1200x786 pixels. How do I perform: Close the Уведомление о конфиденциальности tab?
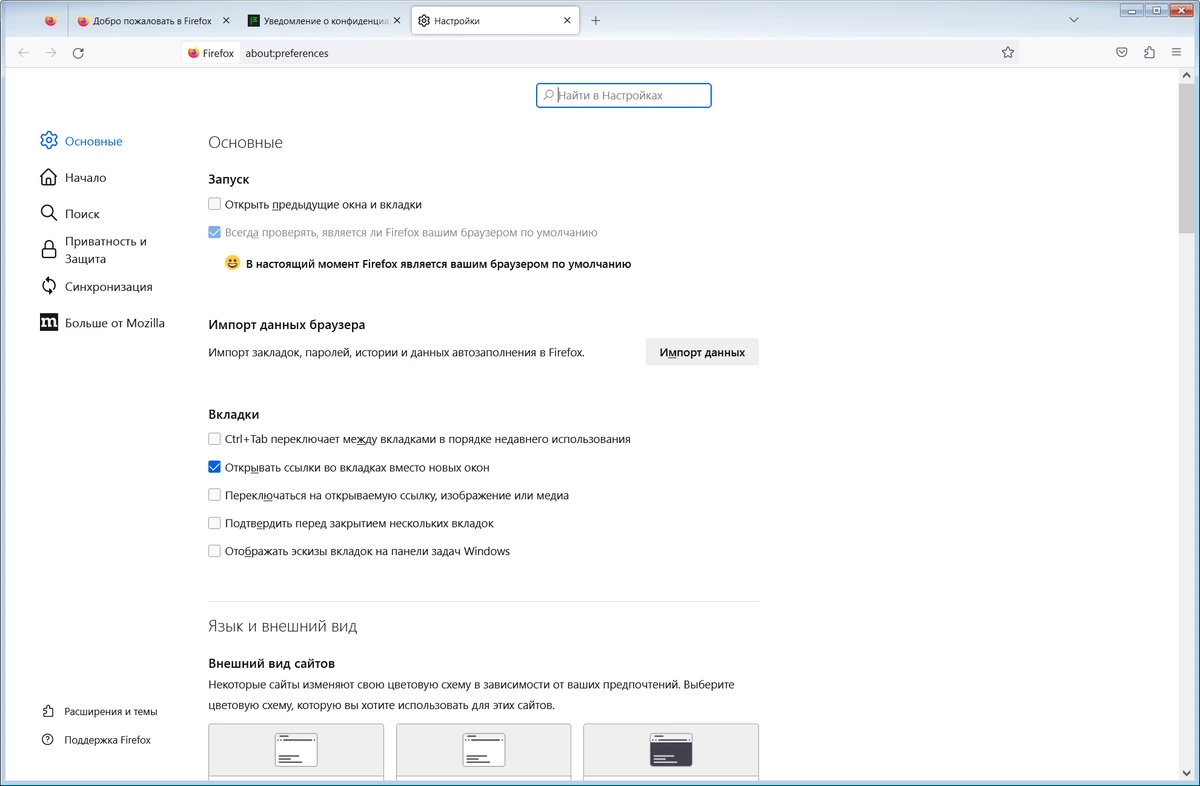397,20
